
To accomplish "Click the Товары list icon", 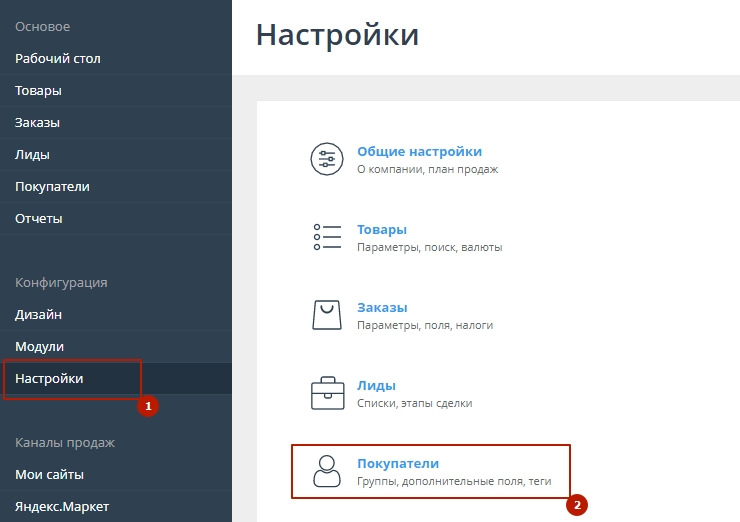I will (327, 237).
